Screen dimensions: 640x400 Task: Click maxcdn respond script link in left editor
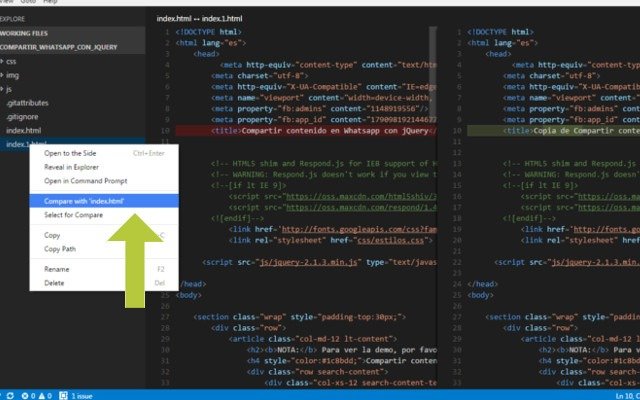(361, 207)
